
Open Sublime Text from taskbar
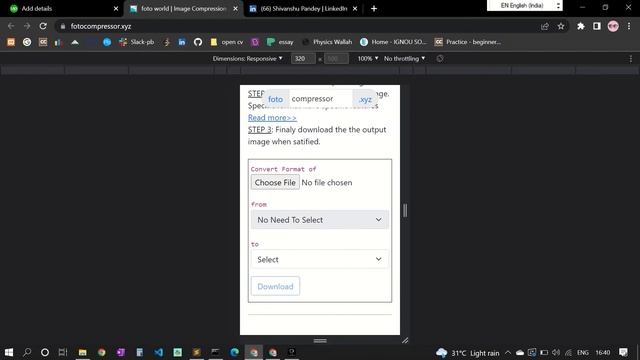(196, 352)
